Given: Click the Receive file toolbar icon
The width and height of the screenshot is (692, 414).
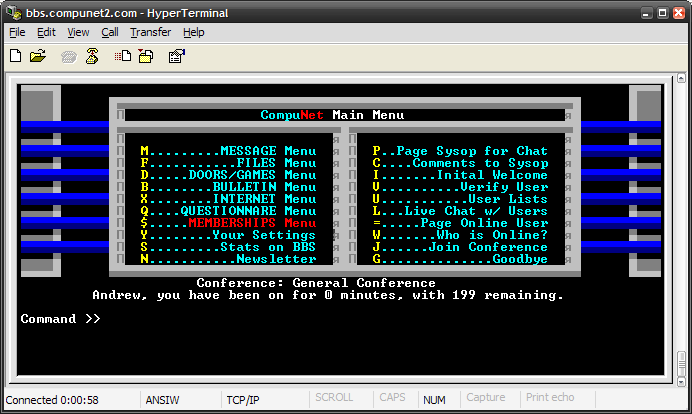Looking at the screenshot, I should (146, 56).
